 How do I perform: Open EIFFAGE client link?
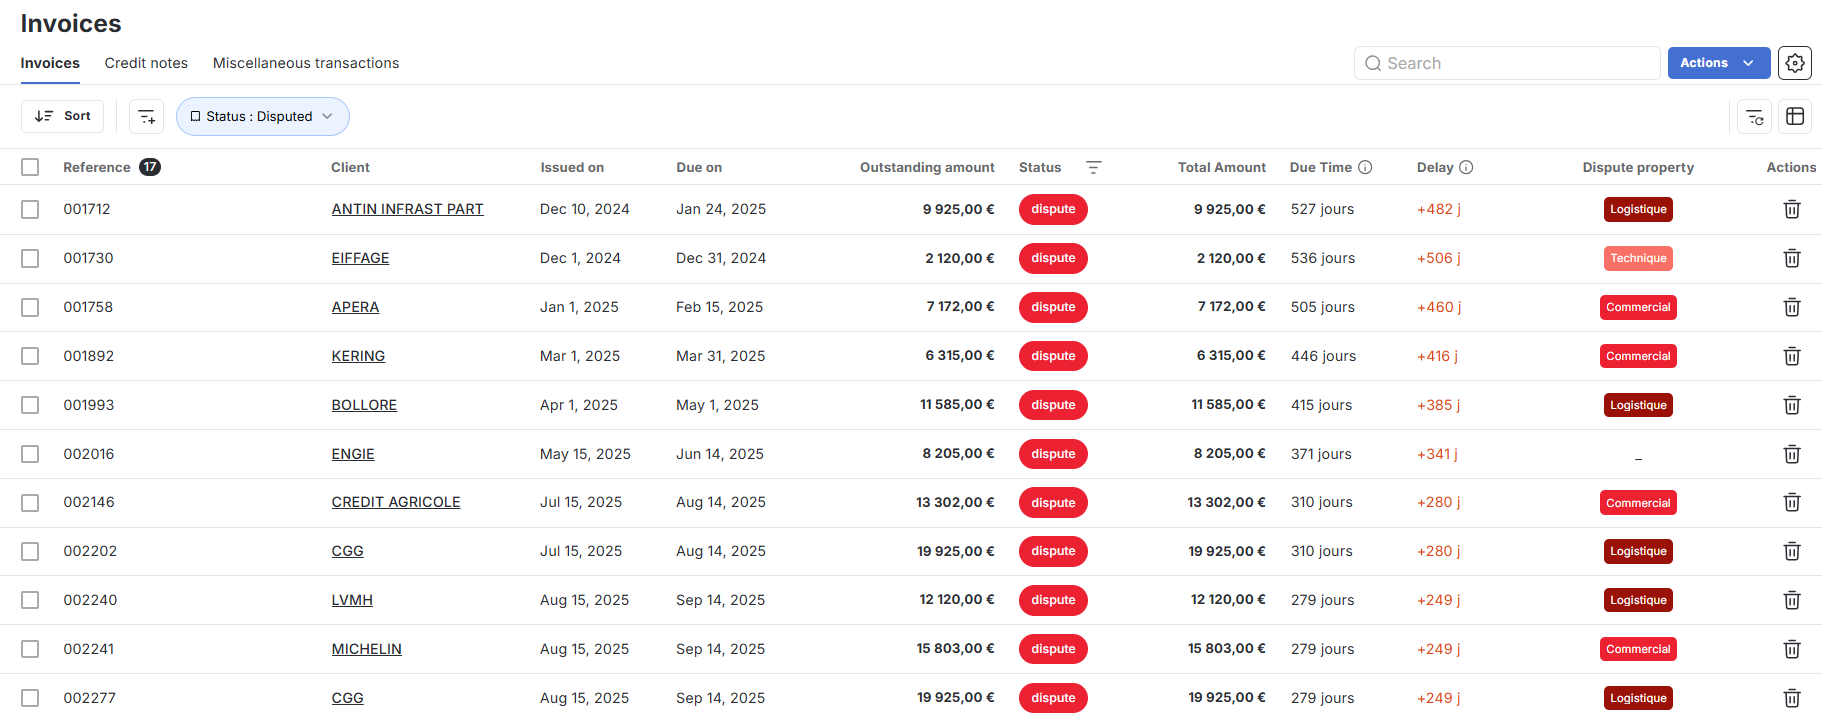(360, 258)
